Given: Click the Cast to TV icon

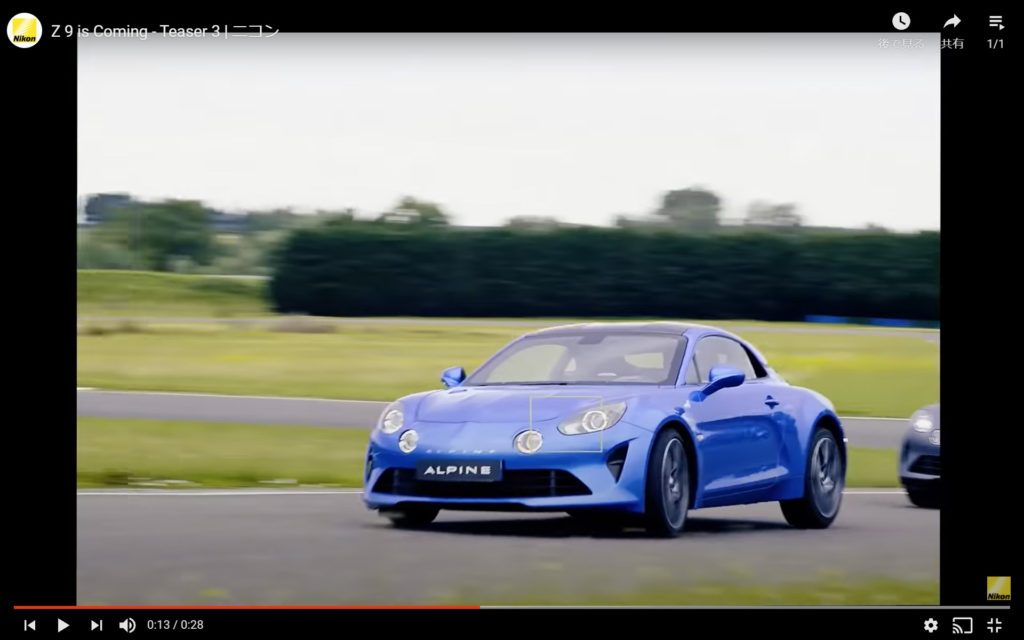Looking at the screenshot, I should [962, 625].
